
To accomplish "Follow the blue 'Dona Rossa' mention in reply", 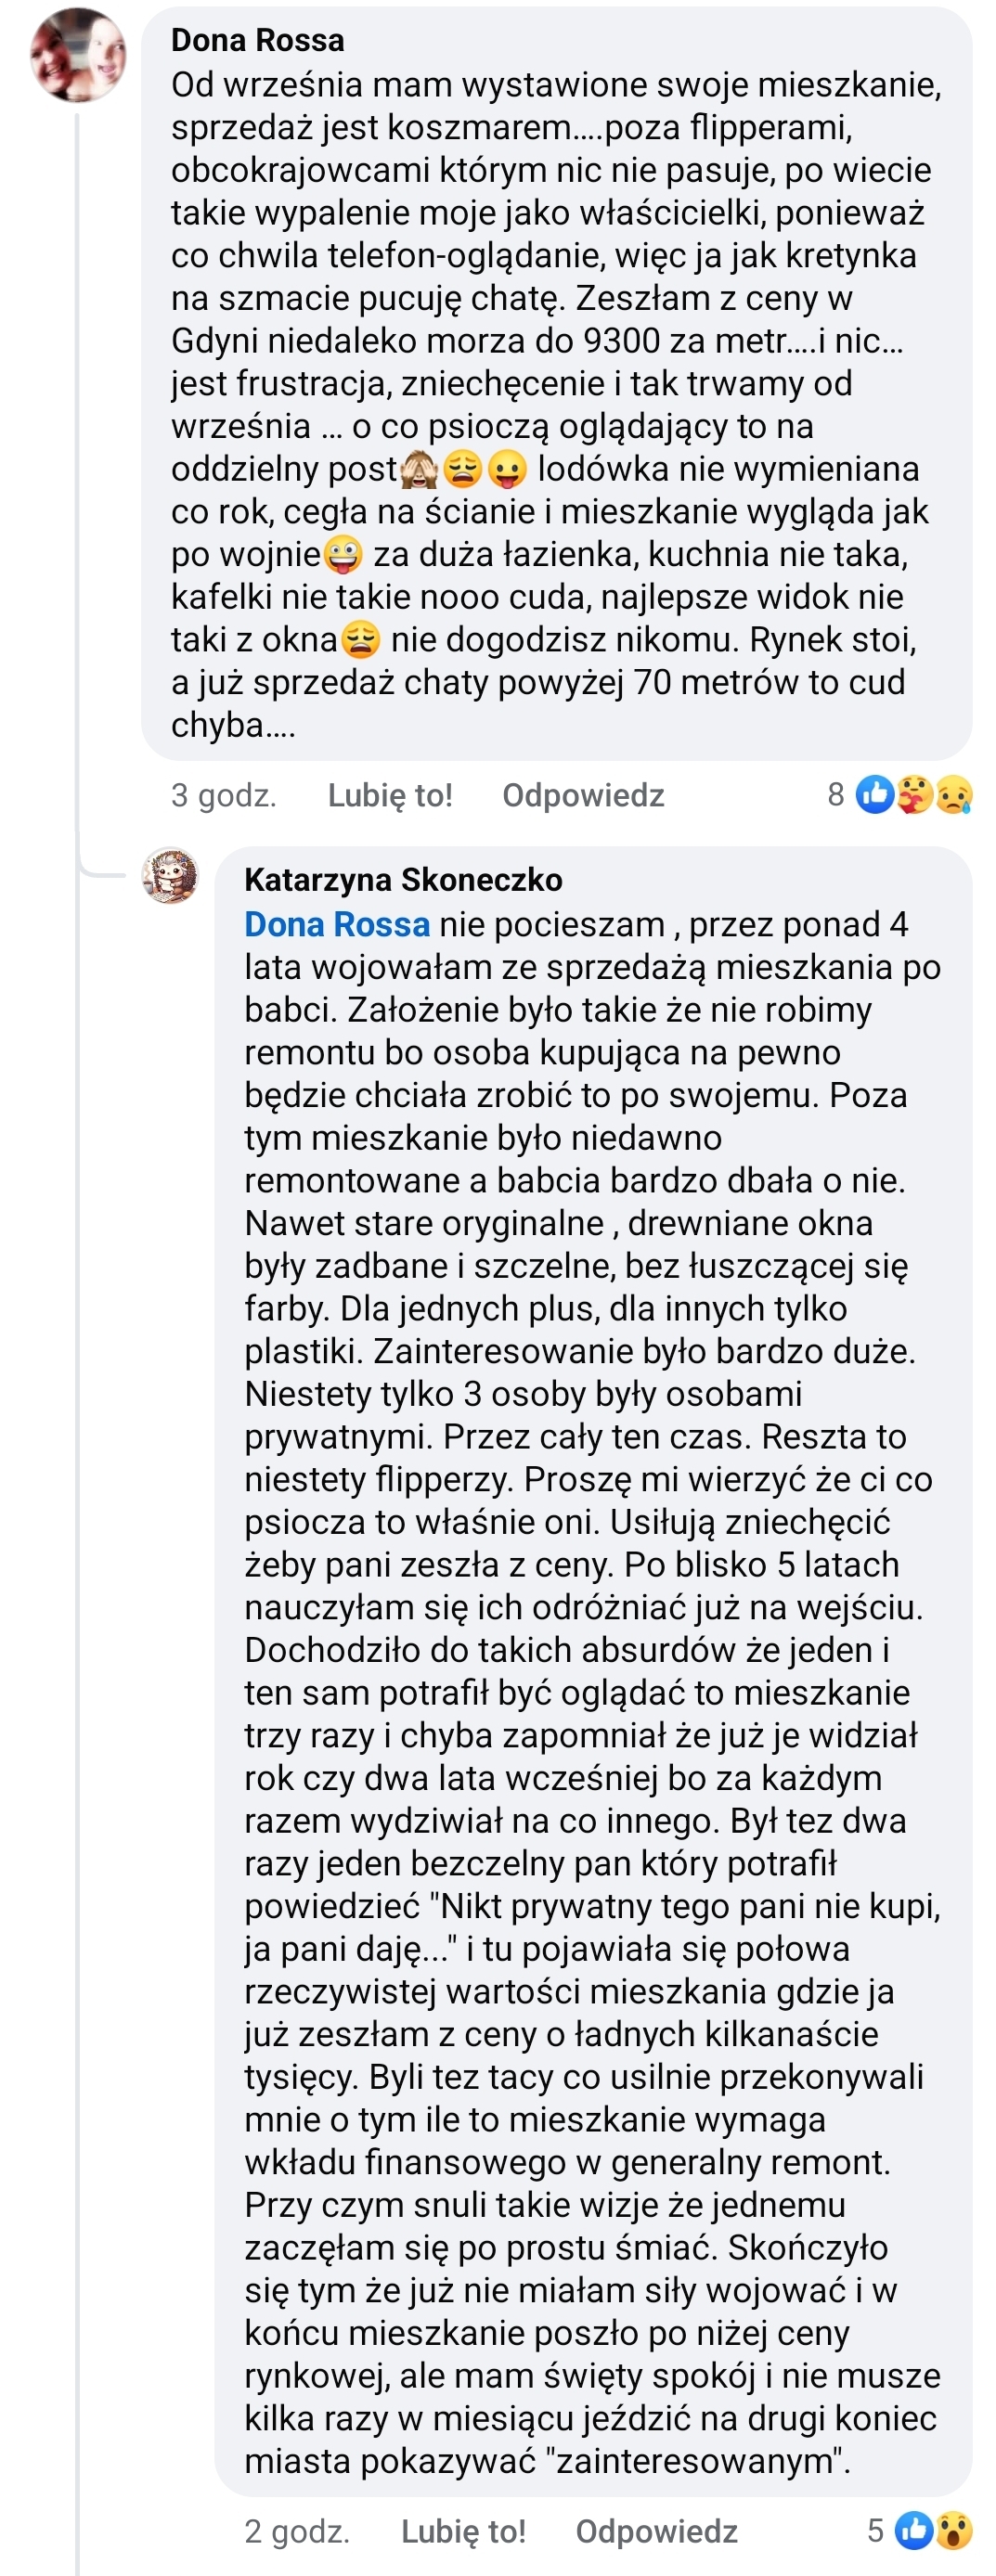I will point(337,924).
